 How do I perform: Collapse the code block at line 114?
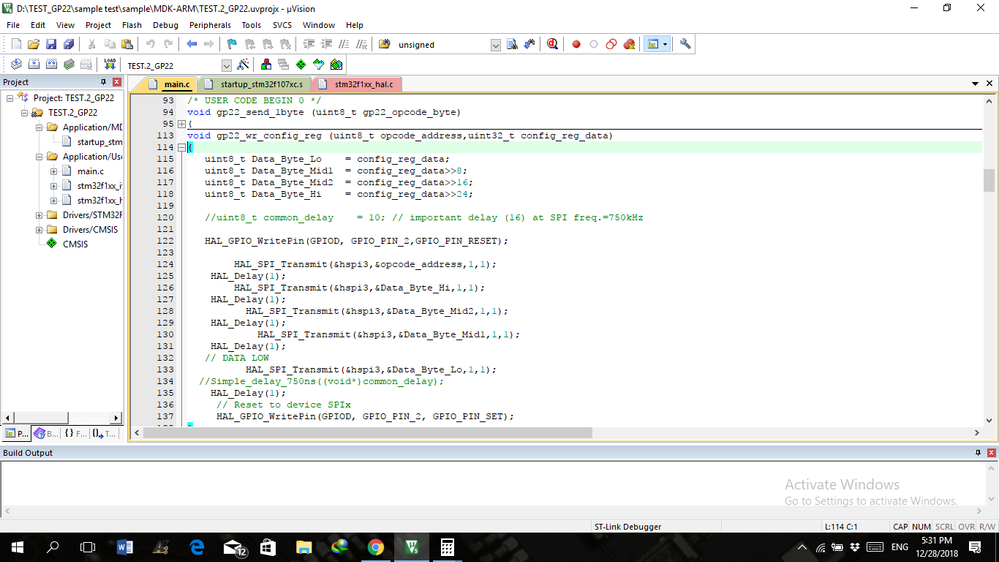(x=182, y=147)
